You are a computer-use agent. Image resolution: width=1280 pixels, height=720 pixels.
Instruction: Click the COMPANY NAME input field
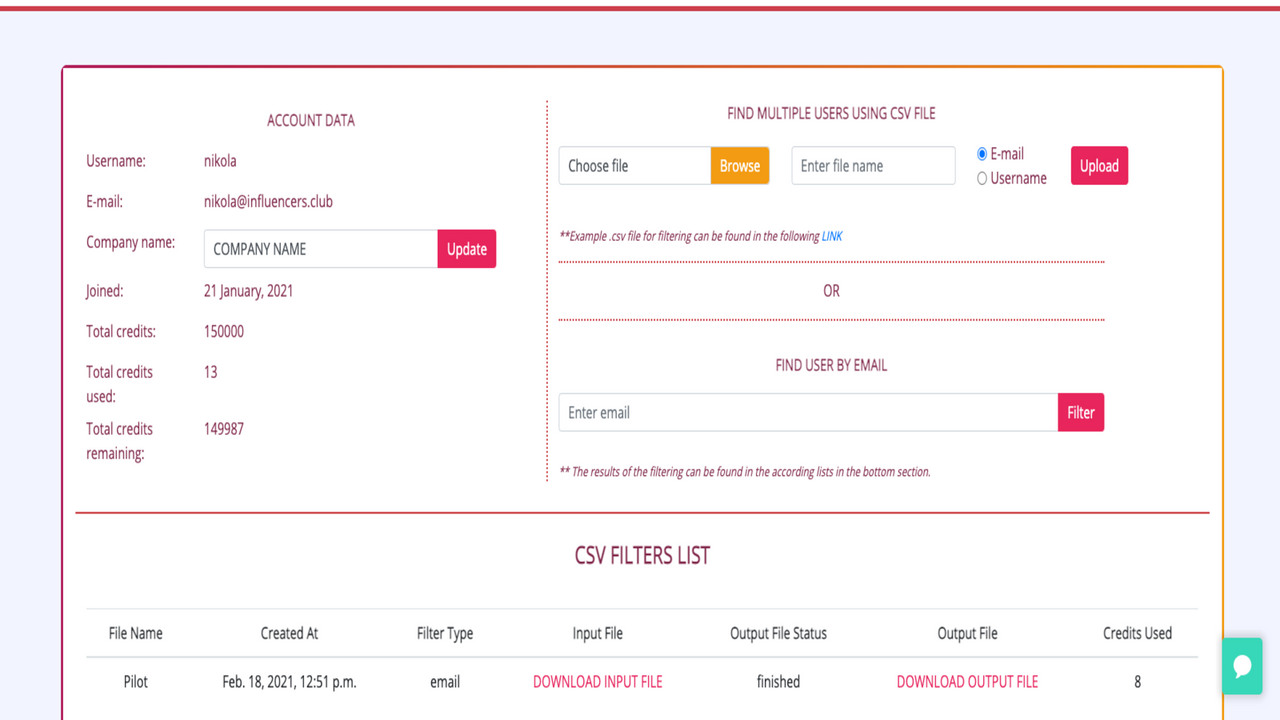318,248
